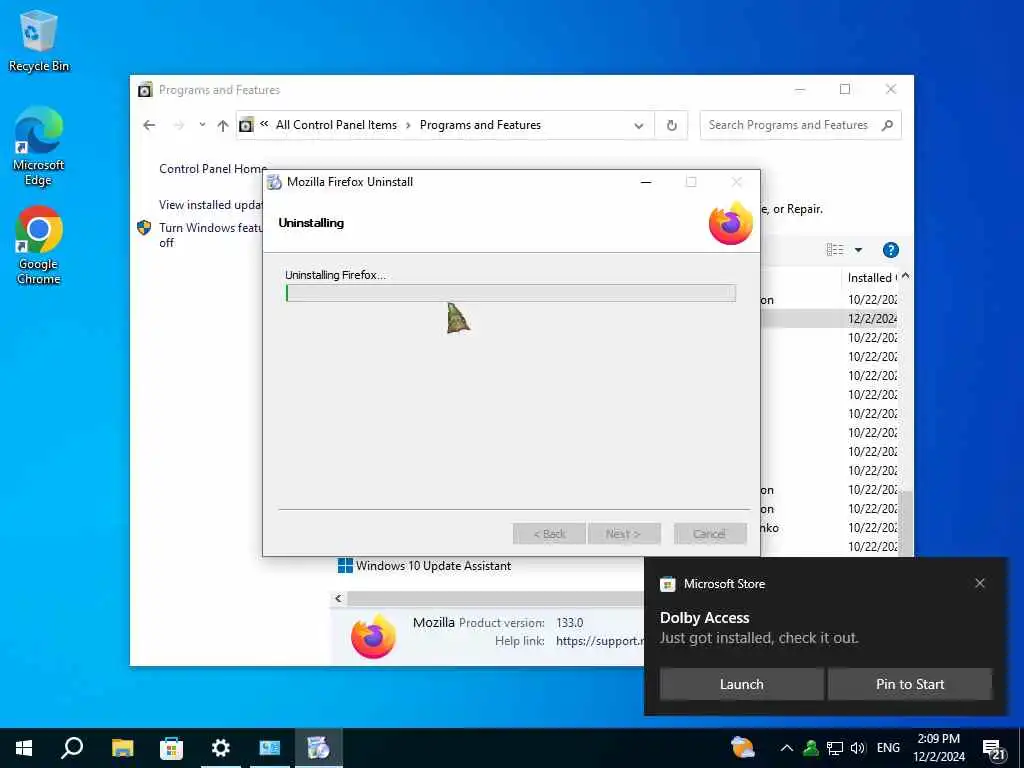Go up one level in Control Panel
The image size is (1024, 768).
tap(223, 125)
